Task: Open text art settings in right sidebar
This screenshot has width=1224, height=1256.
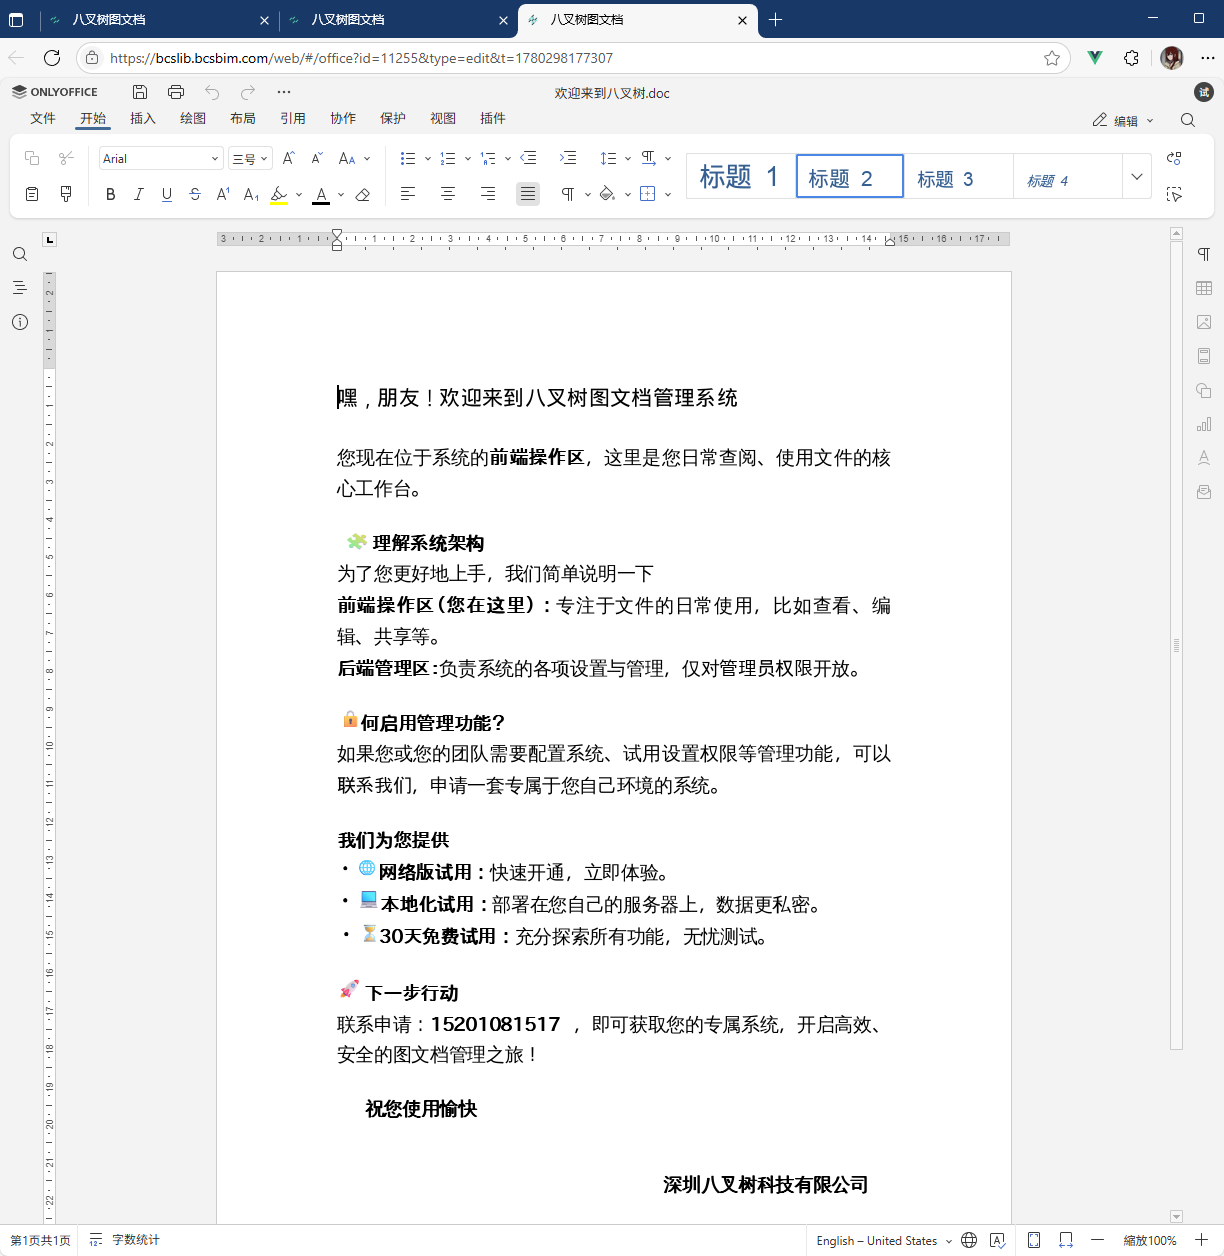Action: (x=1204, y=458)
